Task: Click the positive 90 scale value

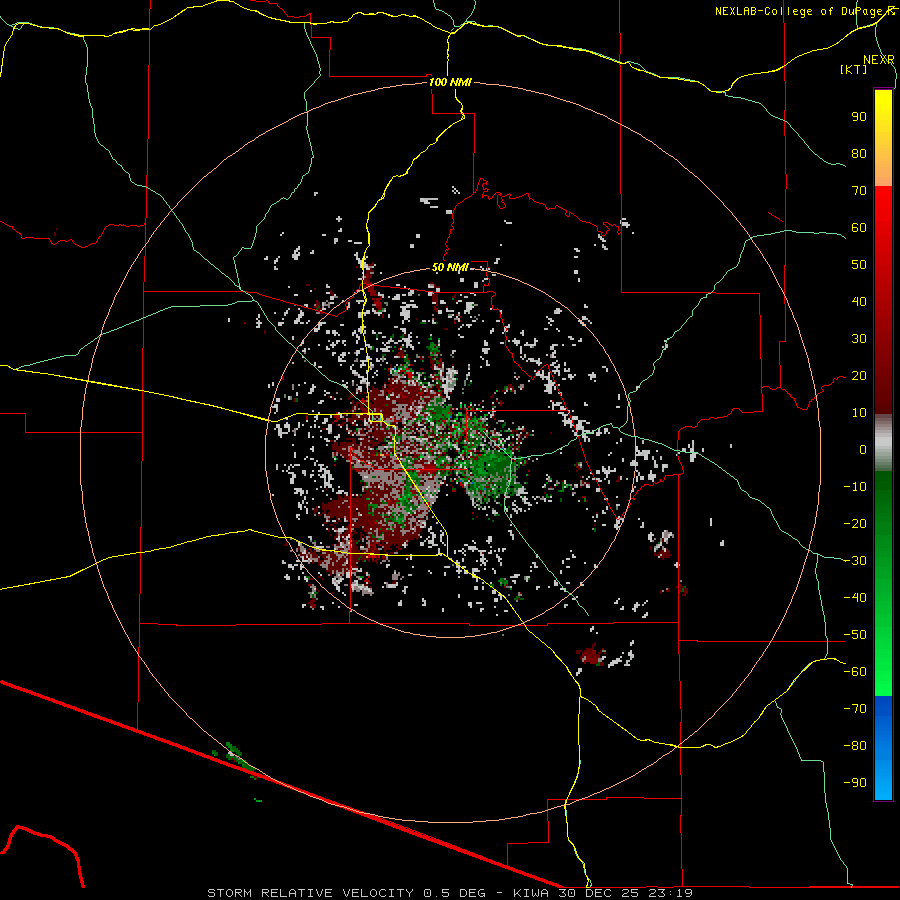Action: [x=859, y=117]
